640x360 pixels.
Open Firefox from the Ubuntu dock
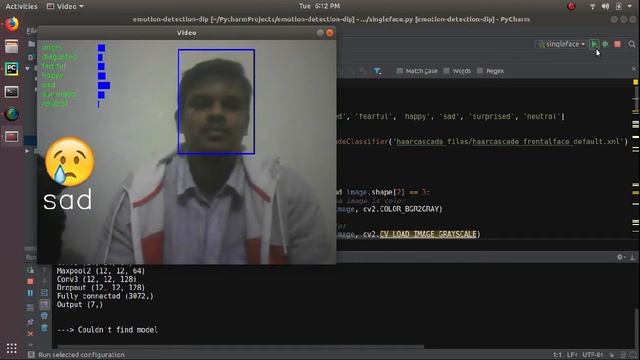pyautogui.click(x=11, y=24)
